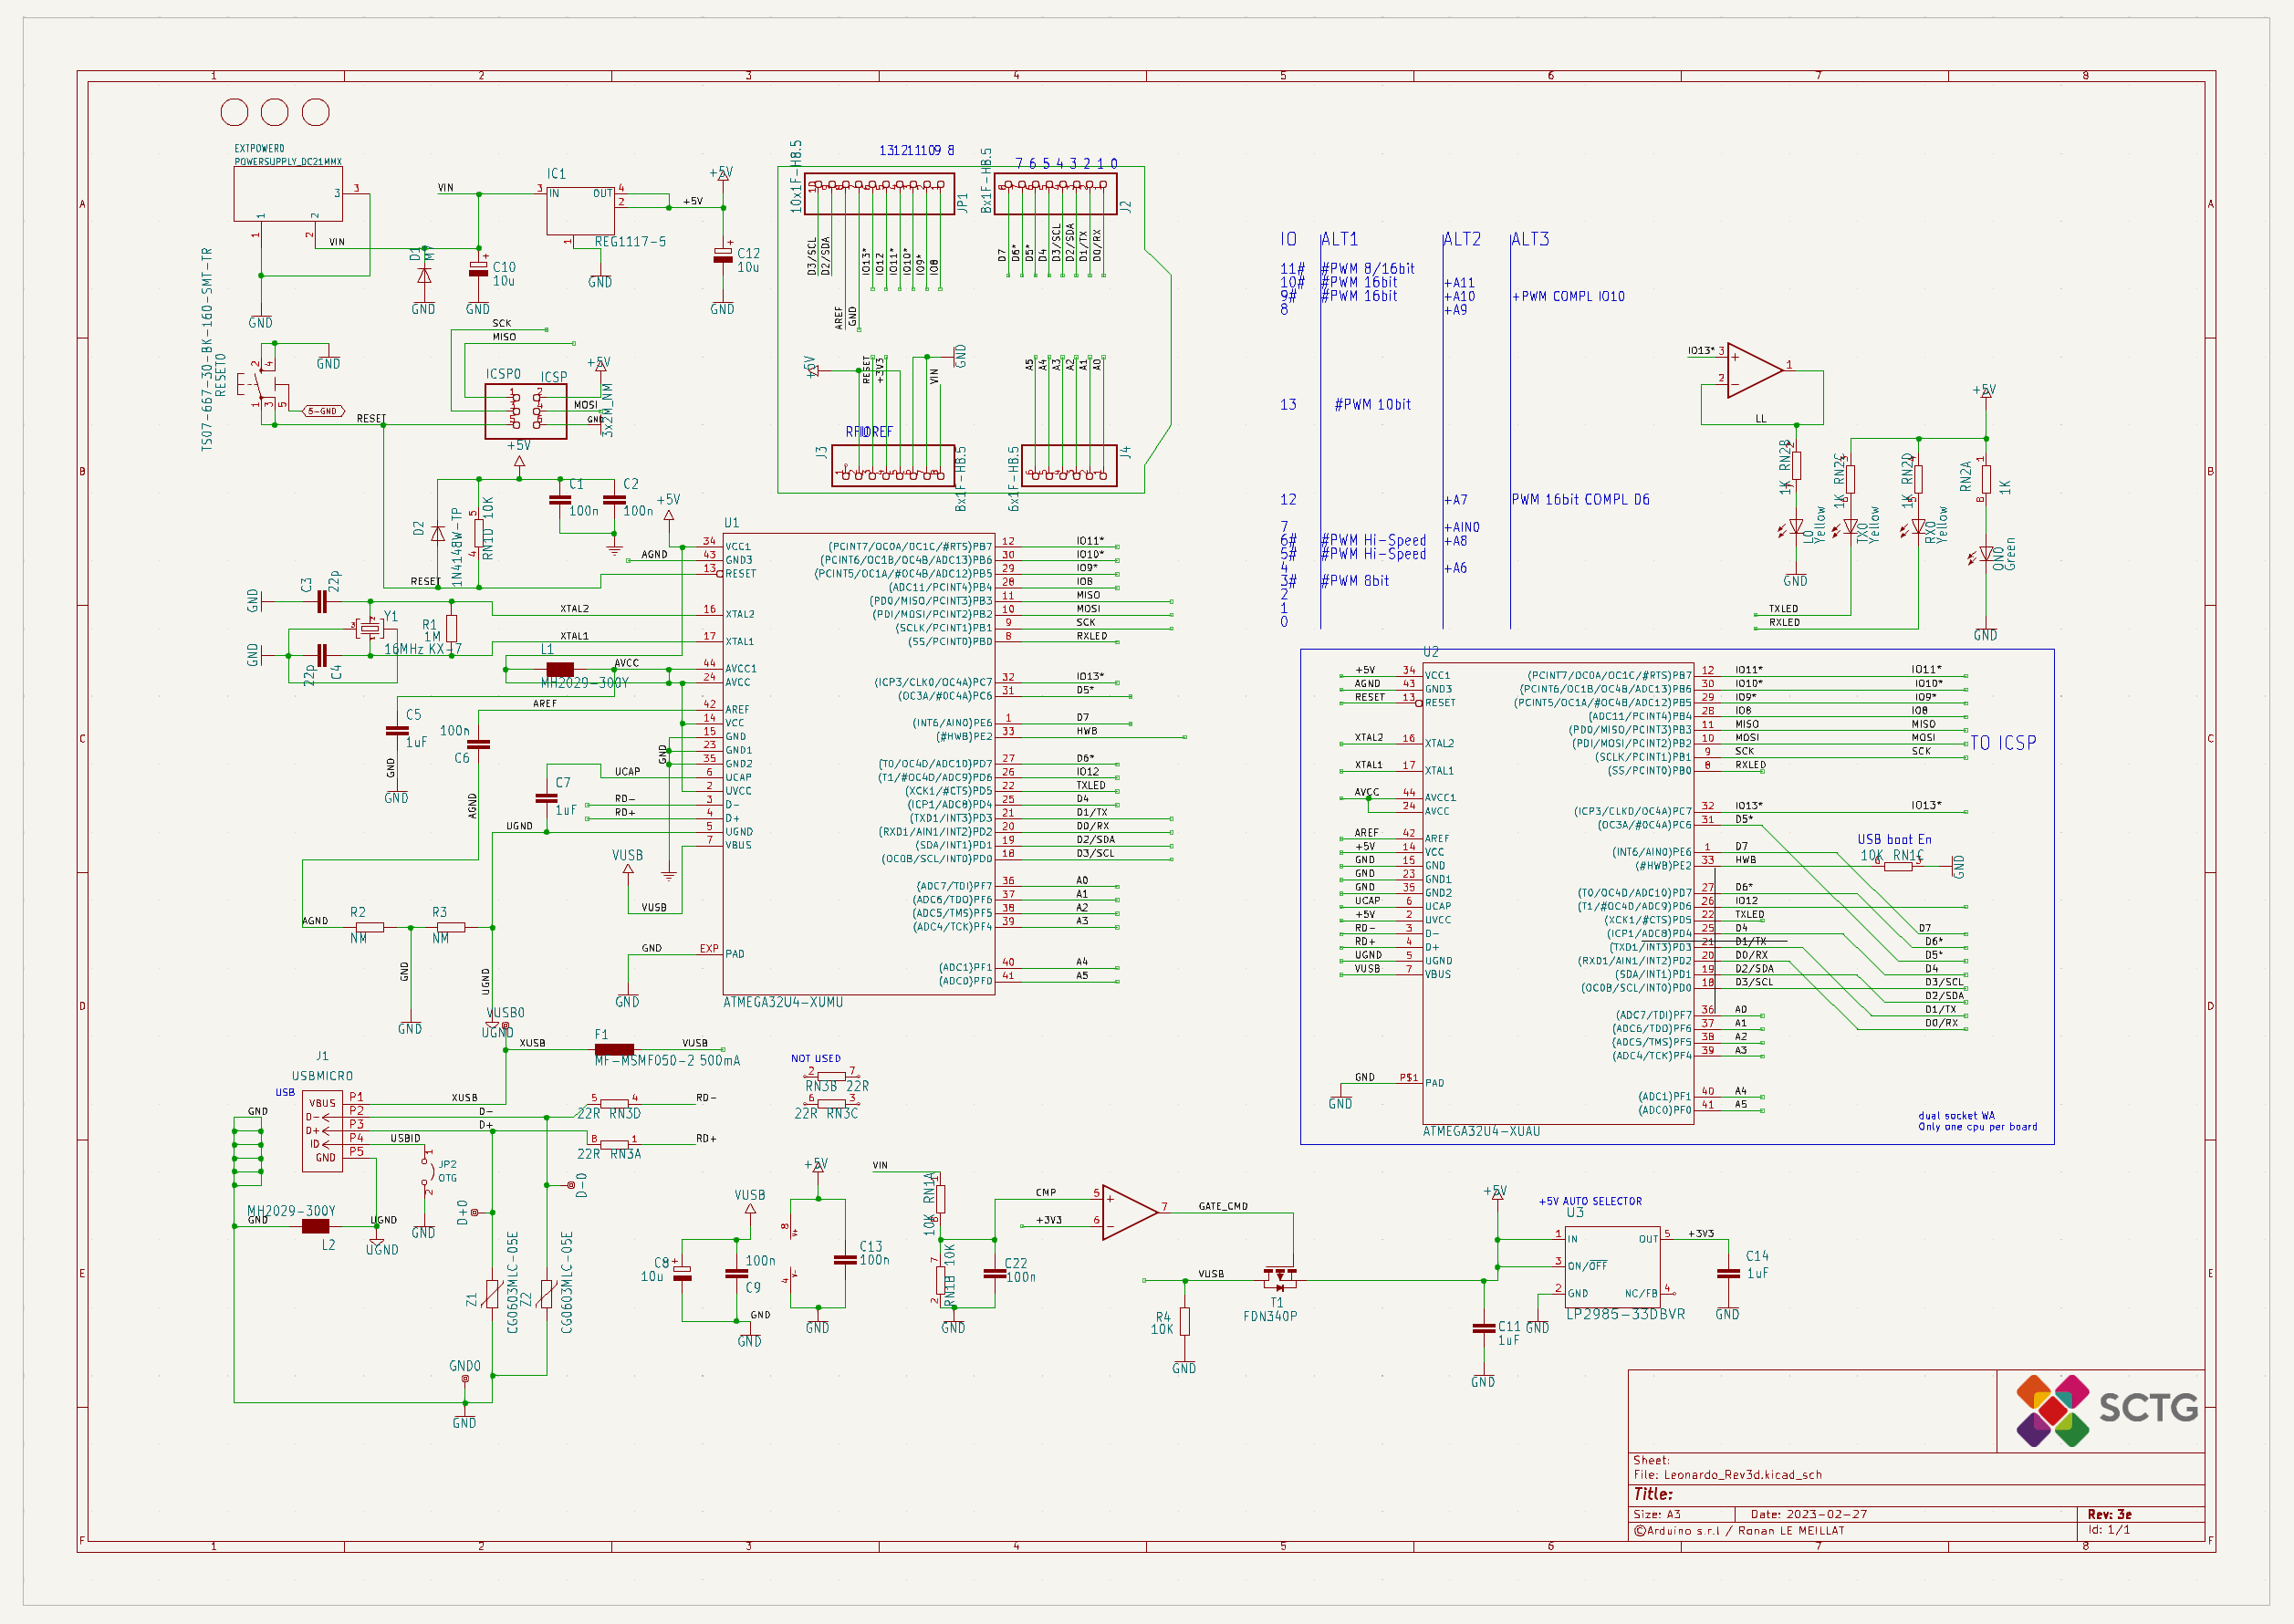Select the EXTPOWER0 power supply jack symbol
The height and width of the screenshot is (1624, 2294).
coord(288,194)
